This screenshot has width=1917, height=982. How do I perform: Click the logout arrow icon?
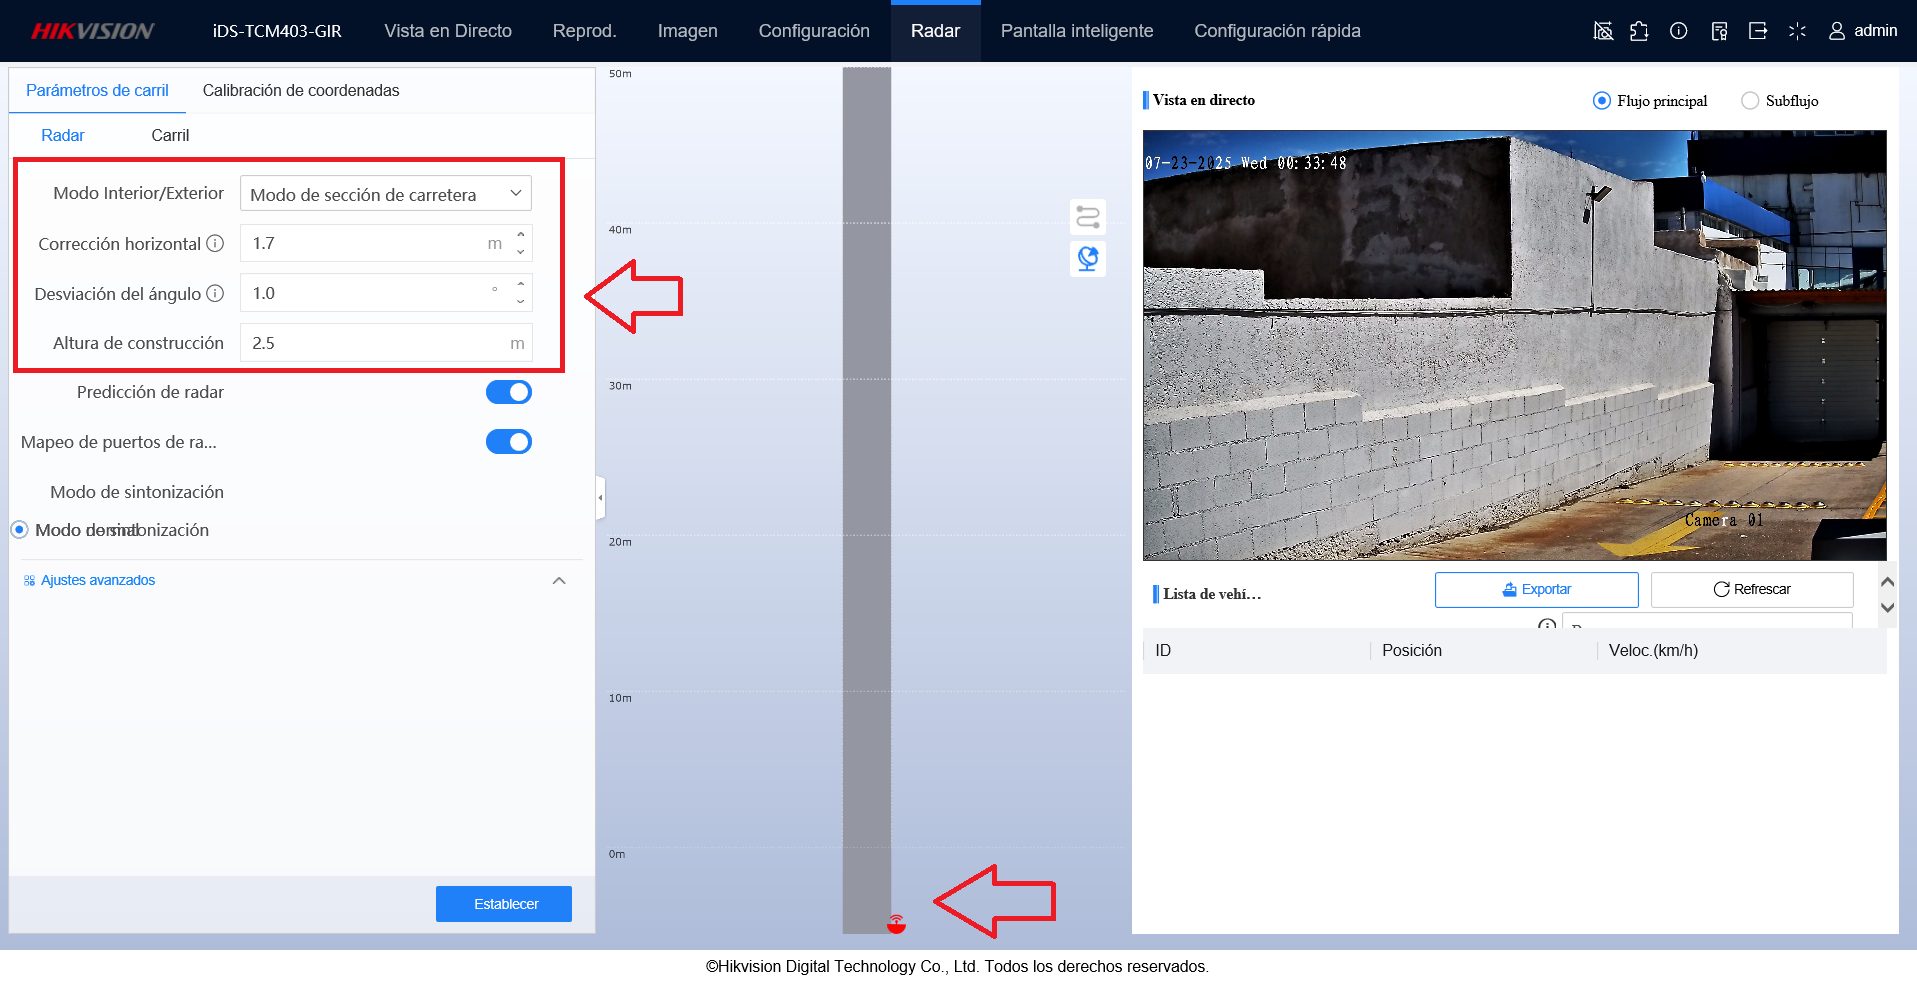pos(1758,31)
